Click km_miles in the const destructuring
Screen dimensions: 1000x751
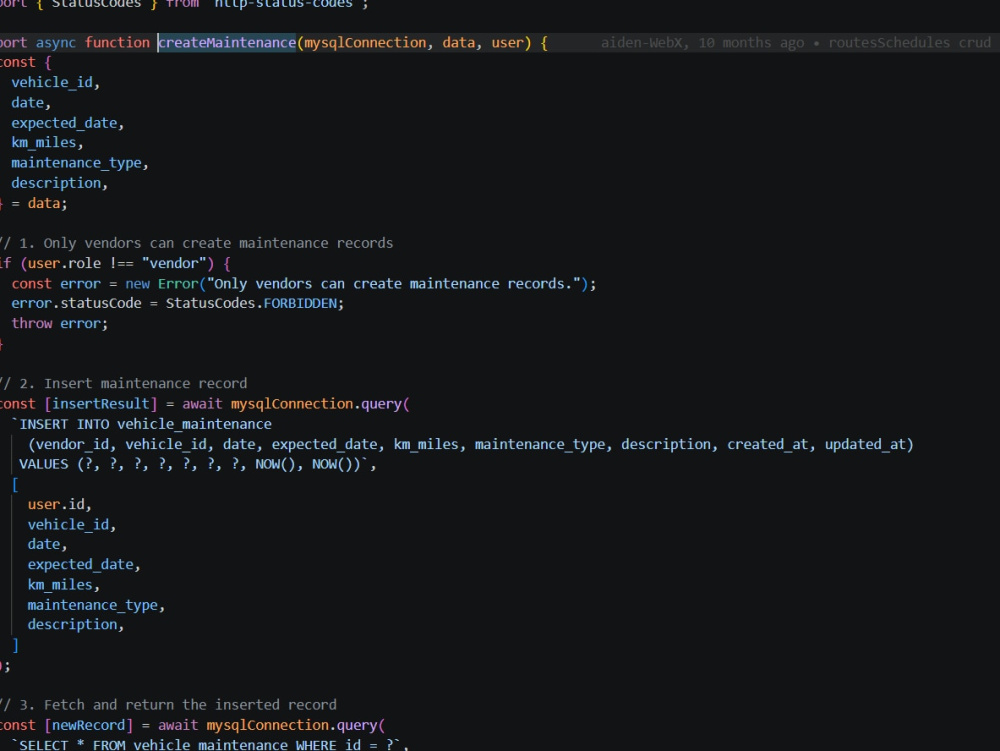[43, 143]
